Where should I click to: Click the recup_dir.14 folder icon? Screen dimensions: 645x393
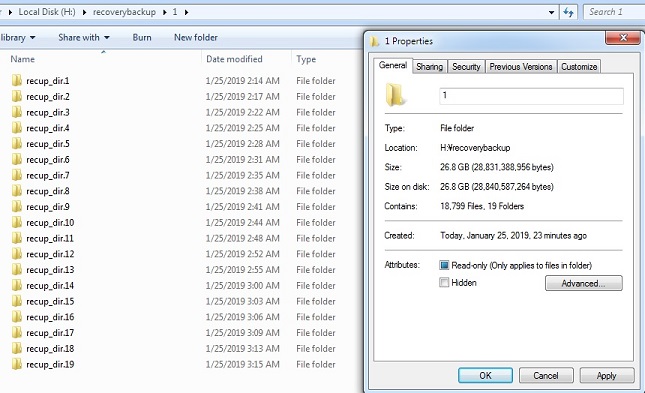click(x=17, y=285)
